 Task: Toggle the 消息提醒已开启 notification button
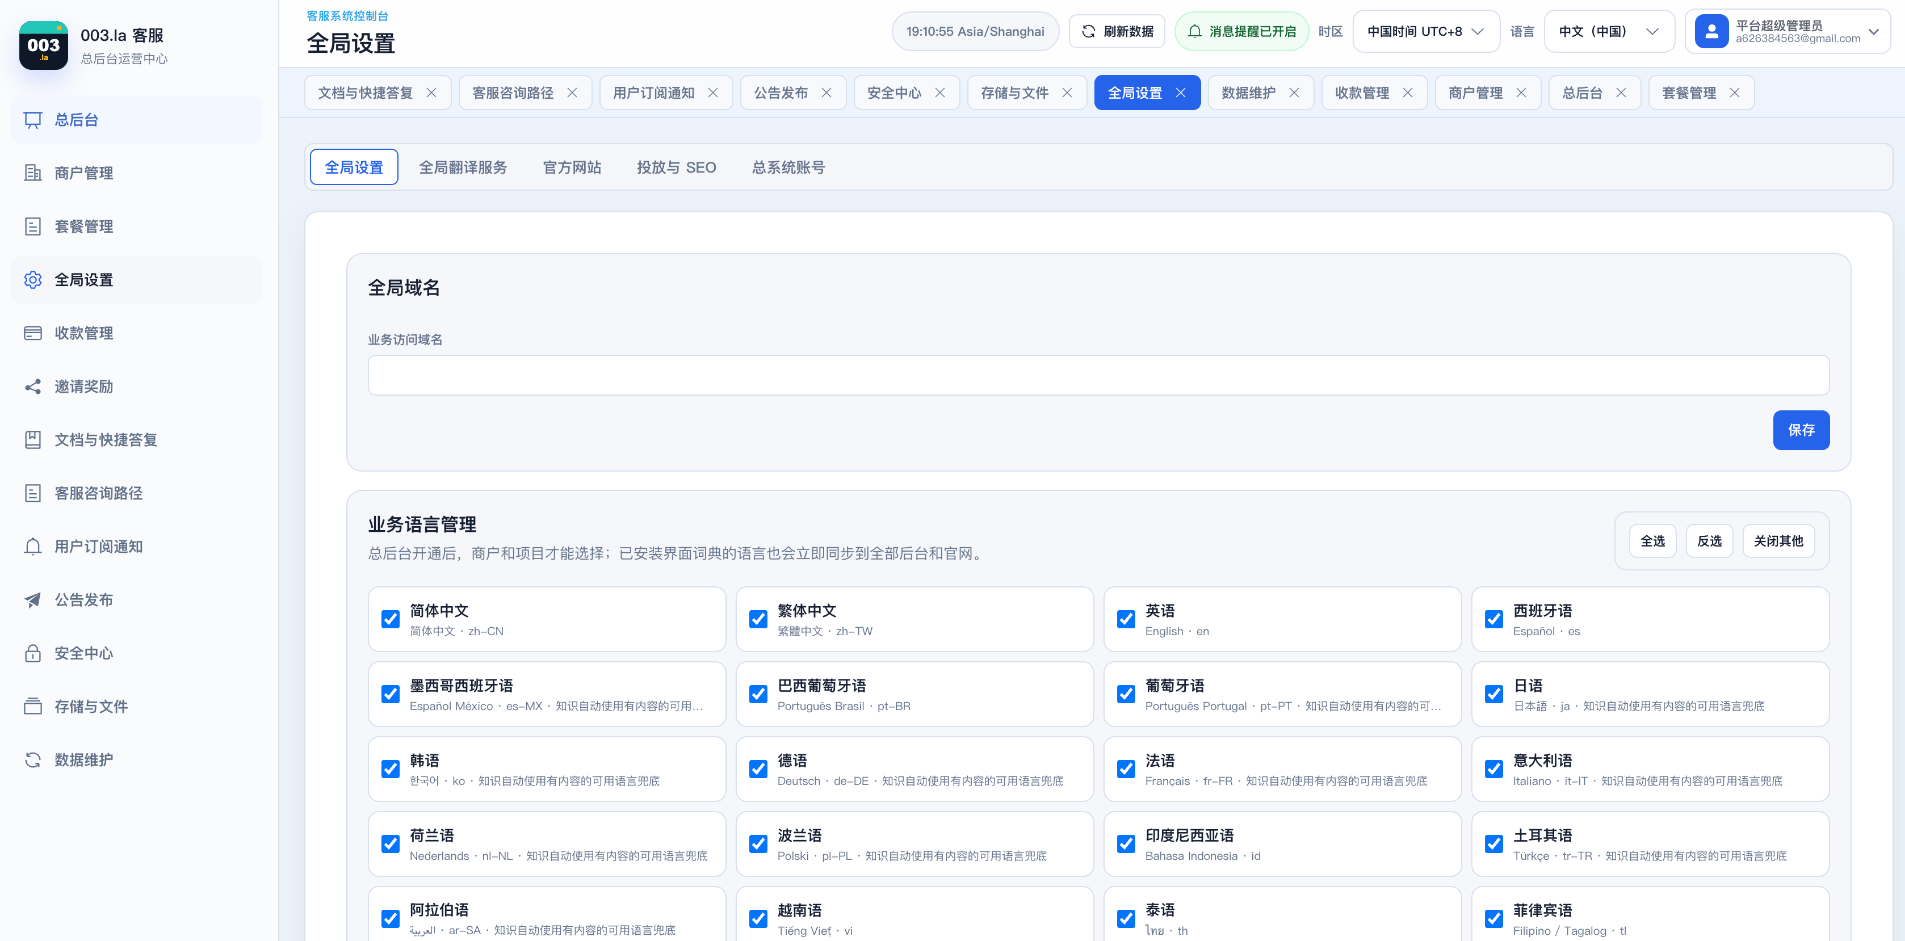click(x=1241, y=31)
